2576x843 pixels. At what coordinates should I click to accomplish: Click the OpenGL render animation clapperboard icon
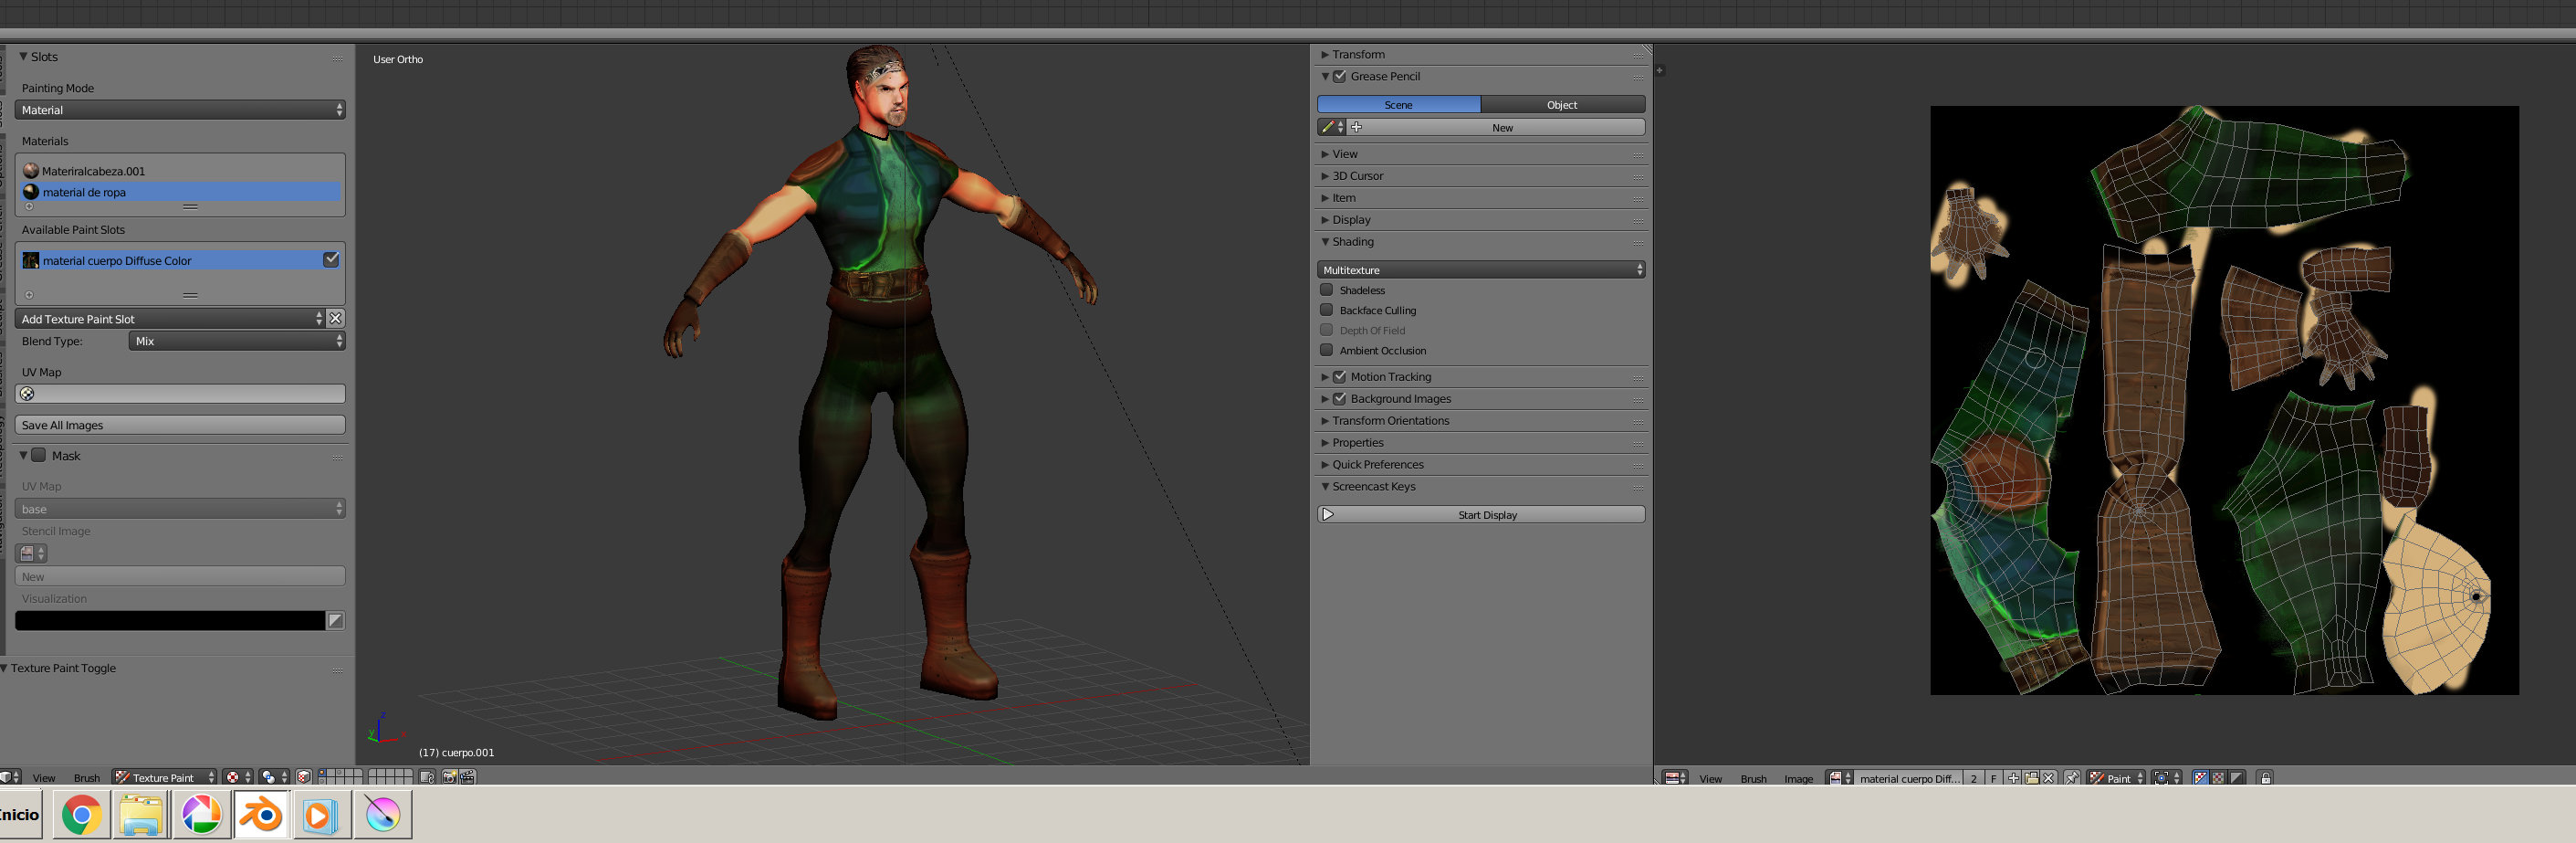pos(467,777)
